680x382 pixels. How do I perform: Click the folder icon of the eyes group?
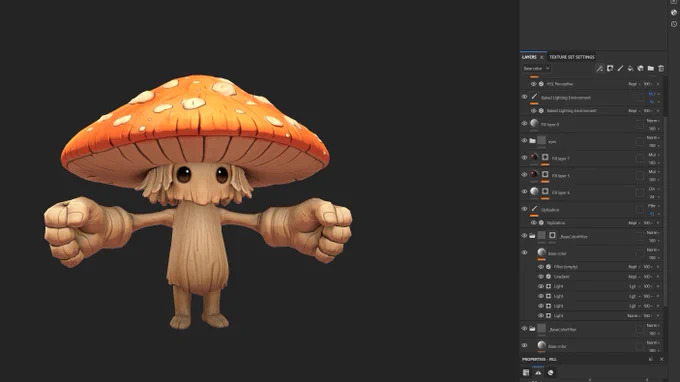click(533, 141)
